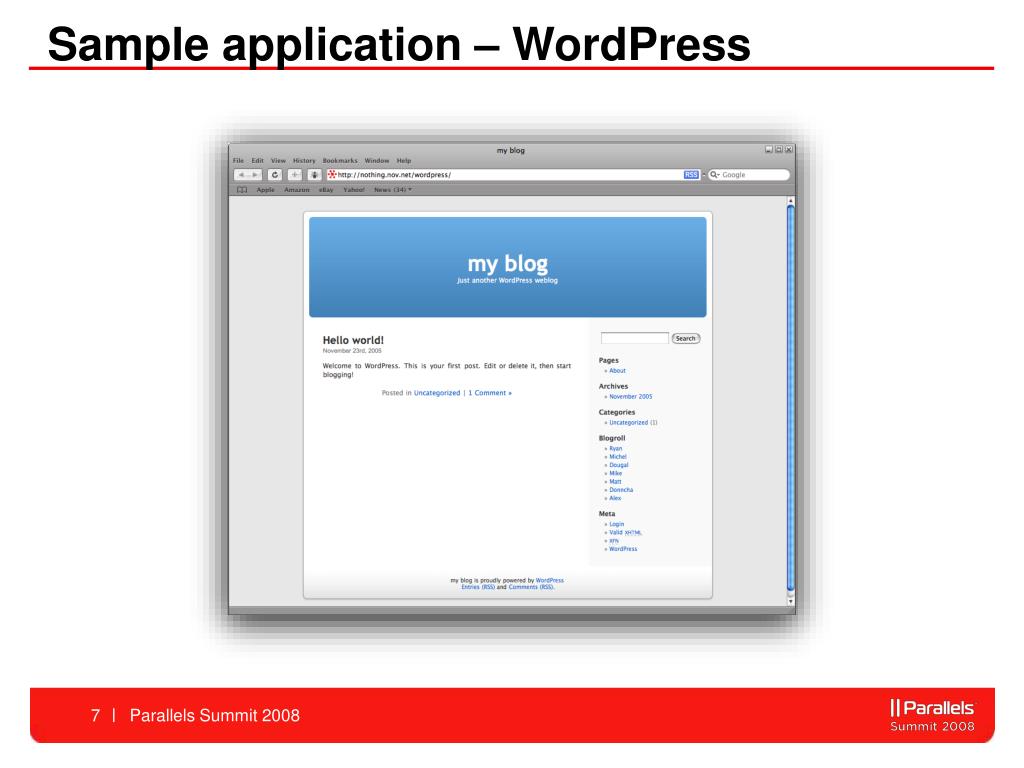This screenshot has height=768, width=1024.
Task: Open Uncategorized (1) category in sidebar
Action: tap(633, 423)
